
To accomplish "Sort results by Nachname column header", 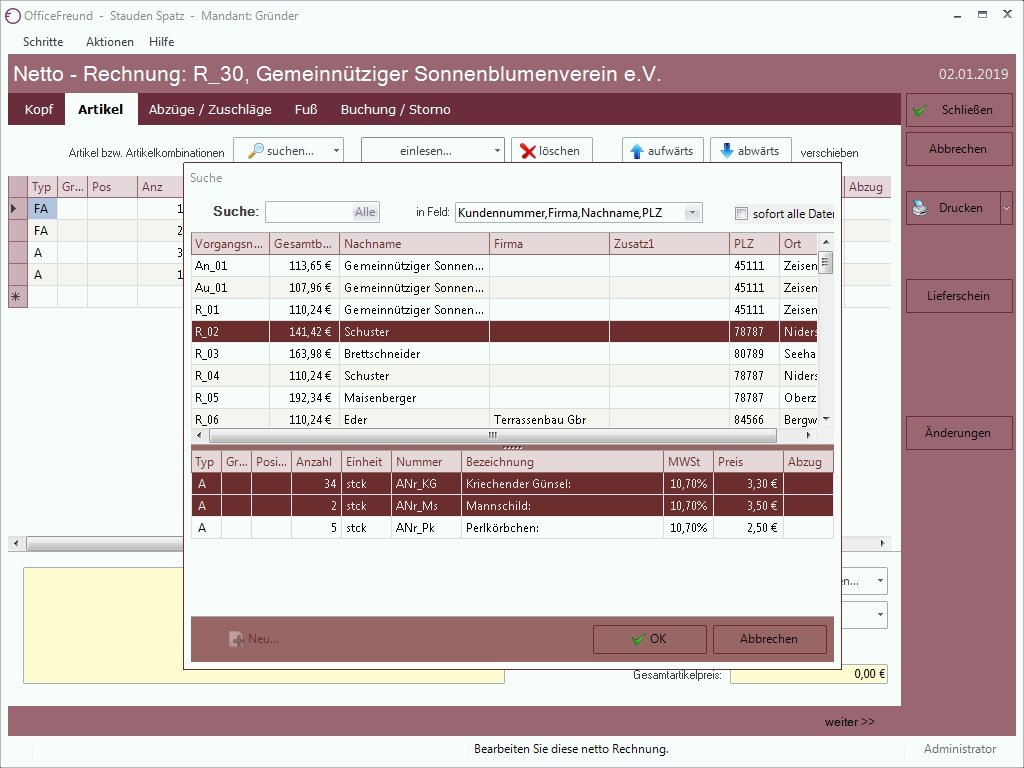I will pyautogui.click(x=414, y=244).
